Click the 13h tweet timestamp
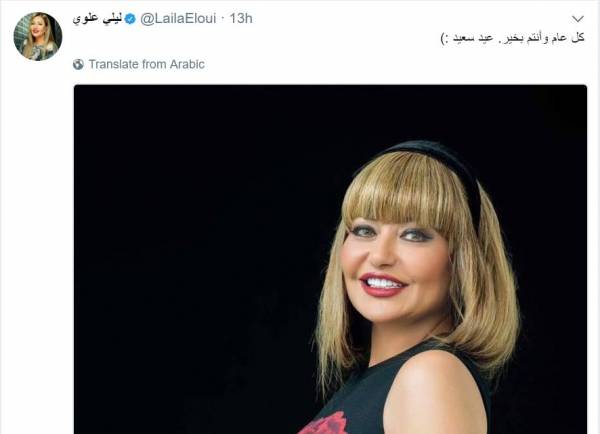 [241, 18]
